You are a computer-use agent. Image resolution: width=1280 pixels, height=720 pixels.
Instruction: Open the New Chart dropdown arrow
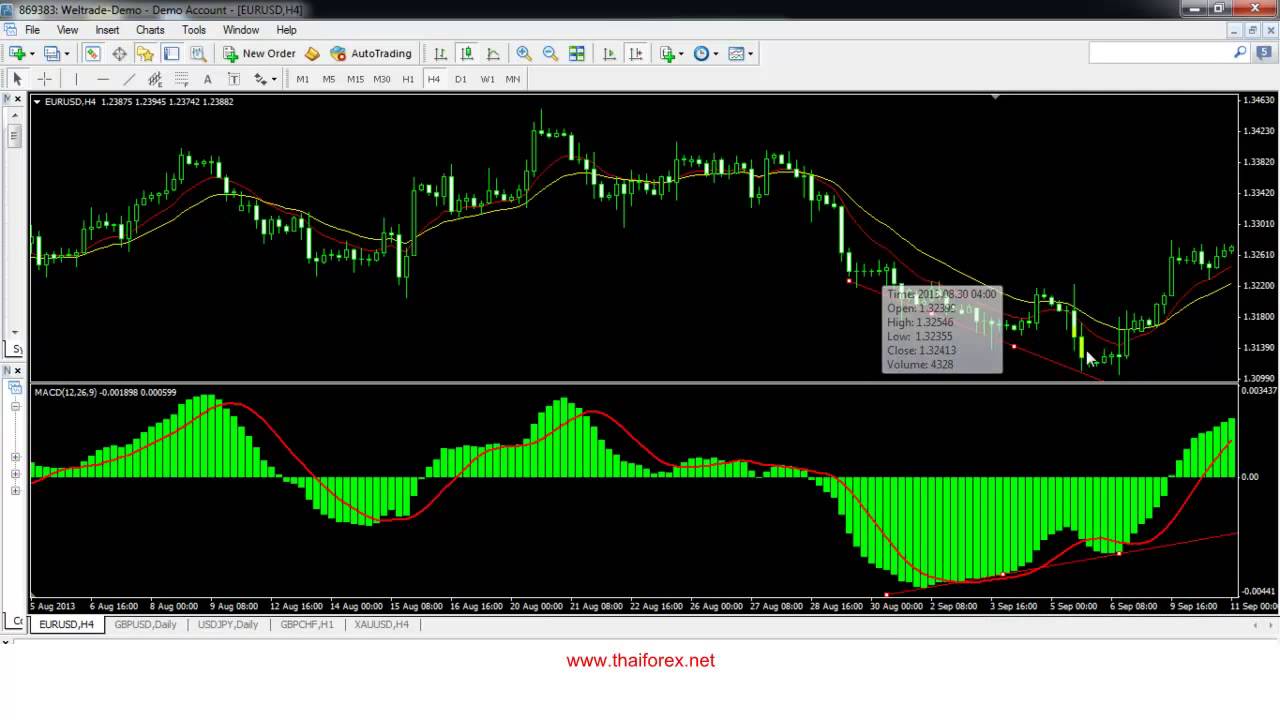32,54
